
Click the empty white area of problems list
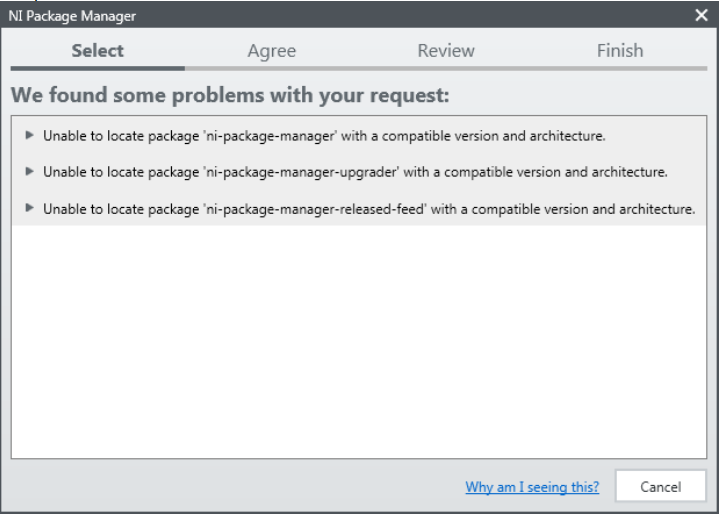click(x=360, y=340)
